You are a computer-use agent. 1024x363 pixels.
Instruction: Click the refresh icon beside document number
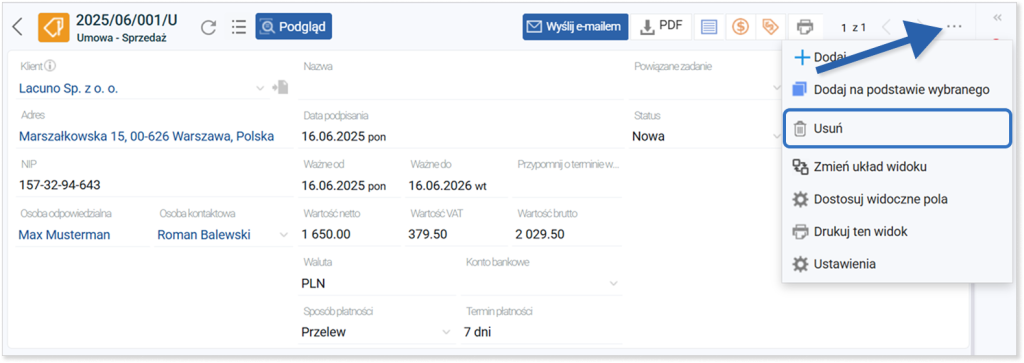click(208, 27)
